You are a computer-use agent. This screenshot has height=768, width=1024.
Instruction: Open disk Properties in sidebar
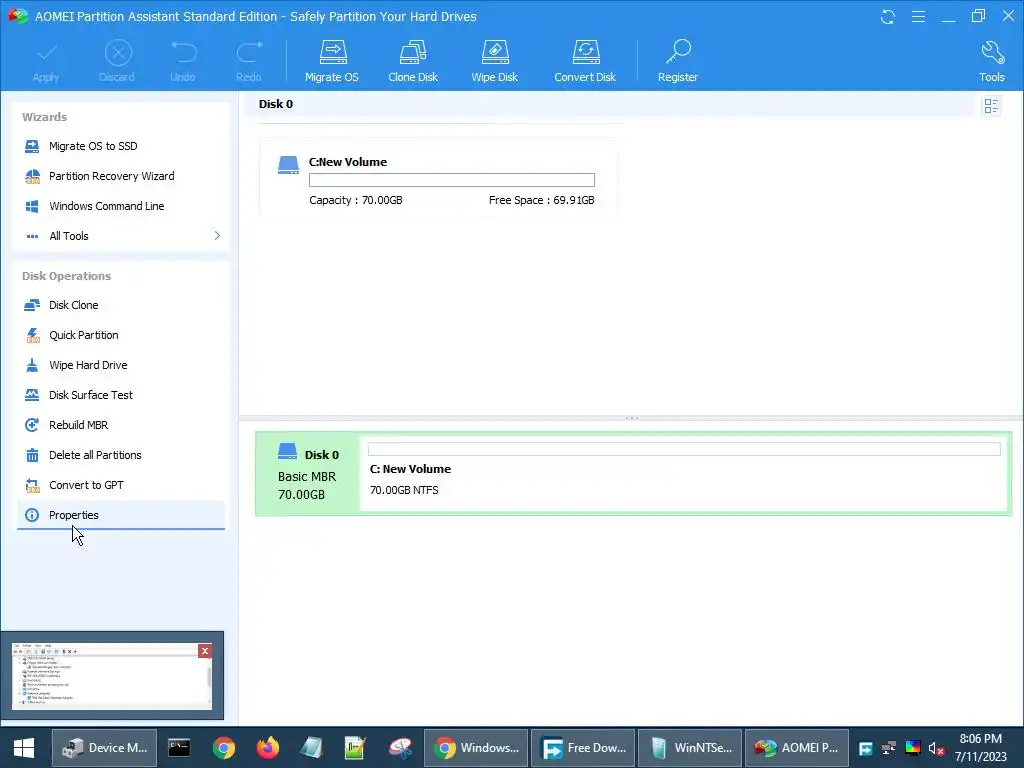tap(121, 515)
